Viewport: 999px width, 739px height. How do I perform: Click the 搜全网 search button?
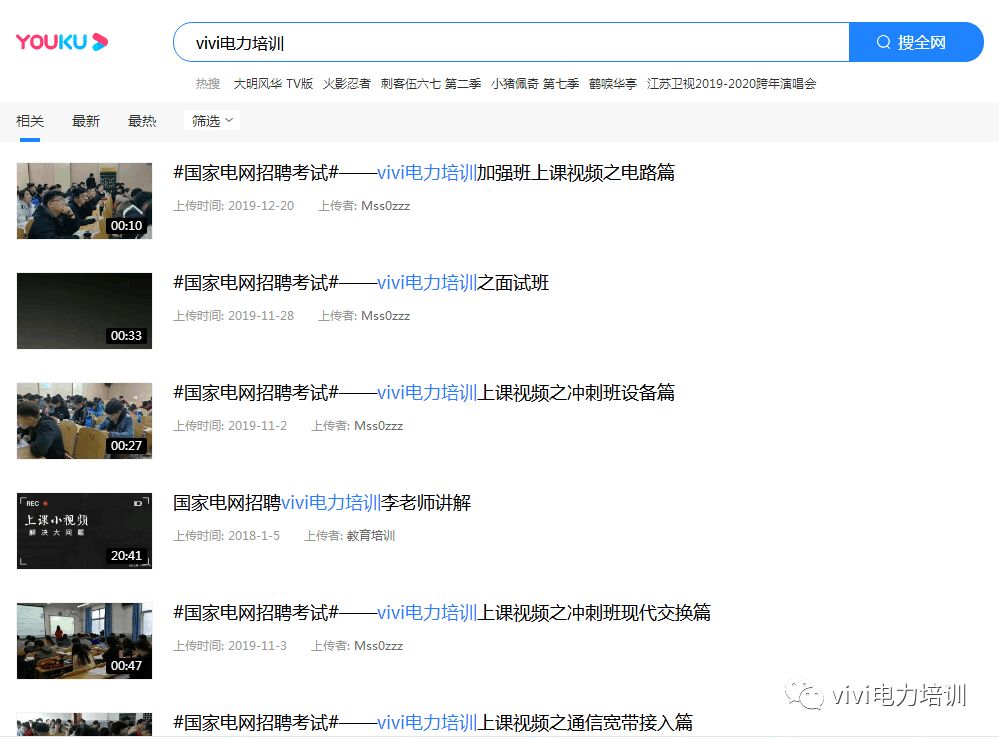pyautogui.click(x=916, y=43)
